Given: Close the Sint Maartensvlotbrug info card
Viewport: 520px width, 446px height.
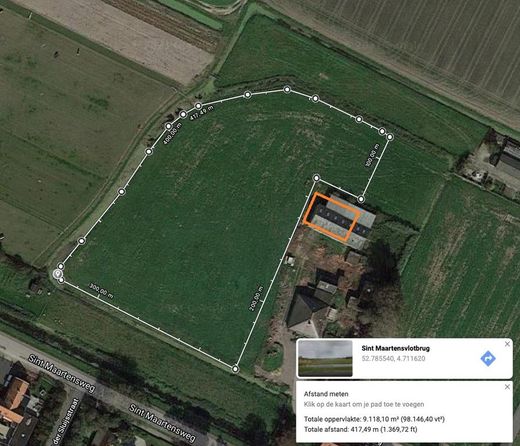Looking at the screenshot, I should tap(507, 344).
